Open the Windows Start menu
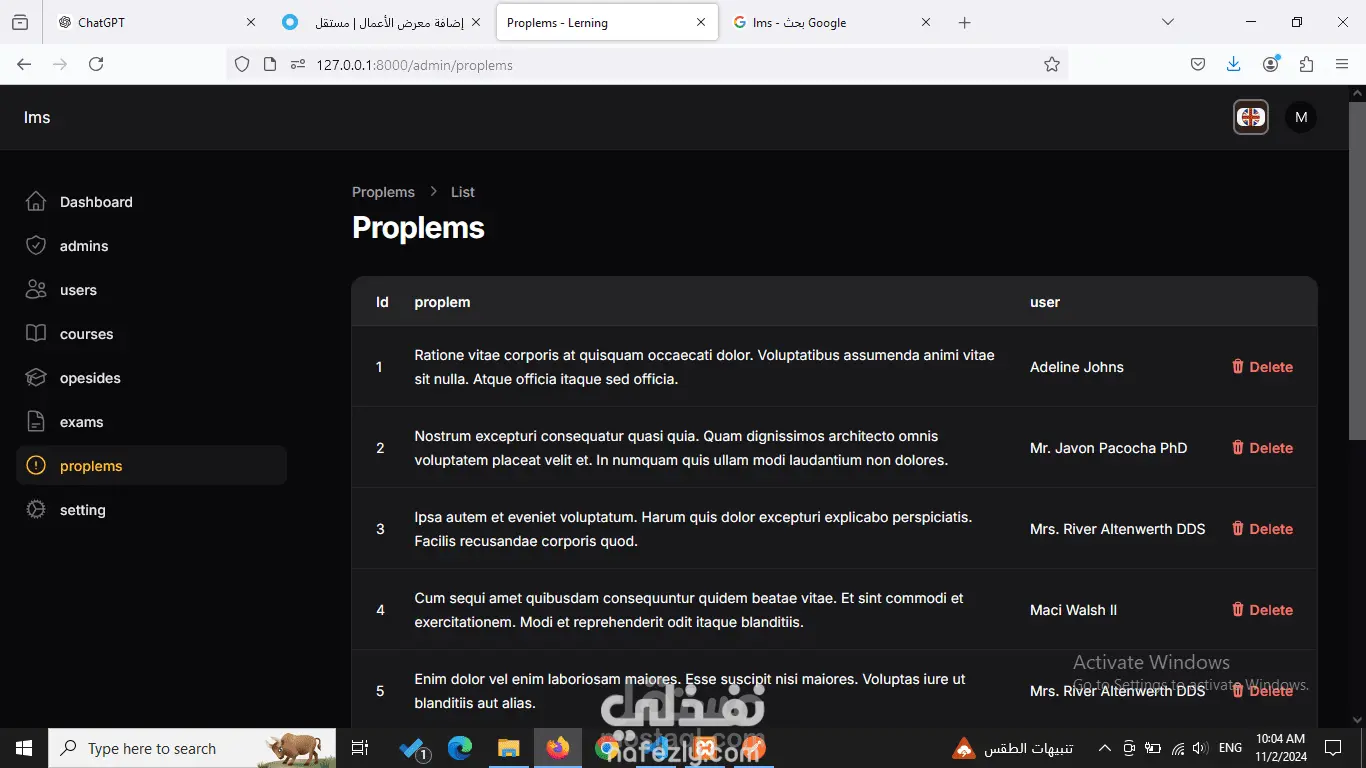The image size is (1366, 768). coord(24,748)
